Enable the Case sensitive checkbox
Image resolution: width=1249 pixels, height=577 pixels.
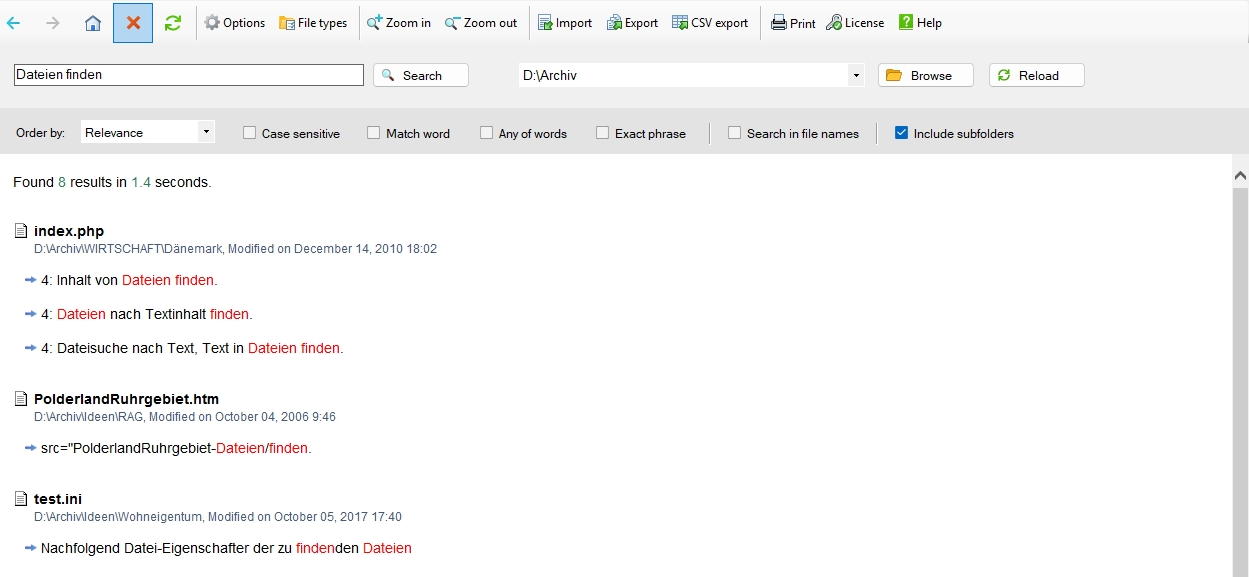[250, 133]
